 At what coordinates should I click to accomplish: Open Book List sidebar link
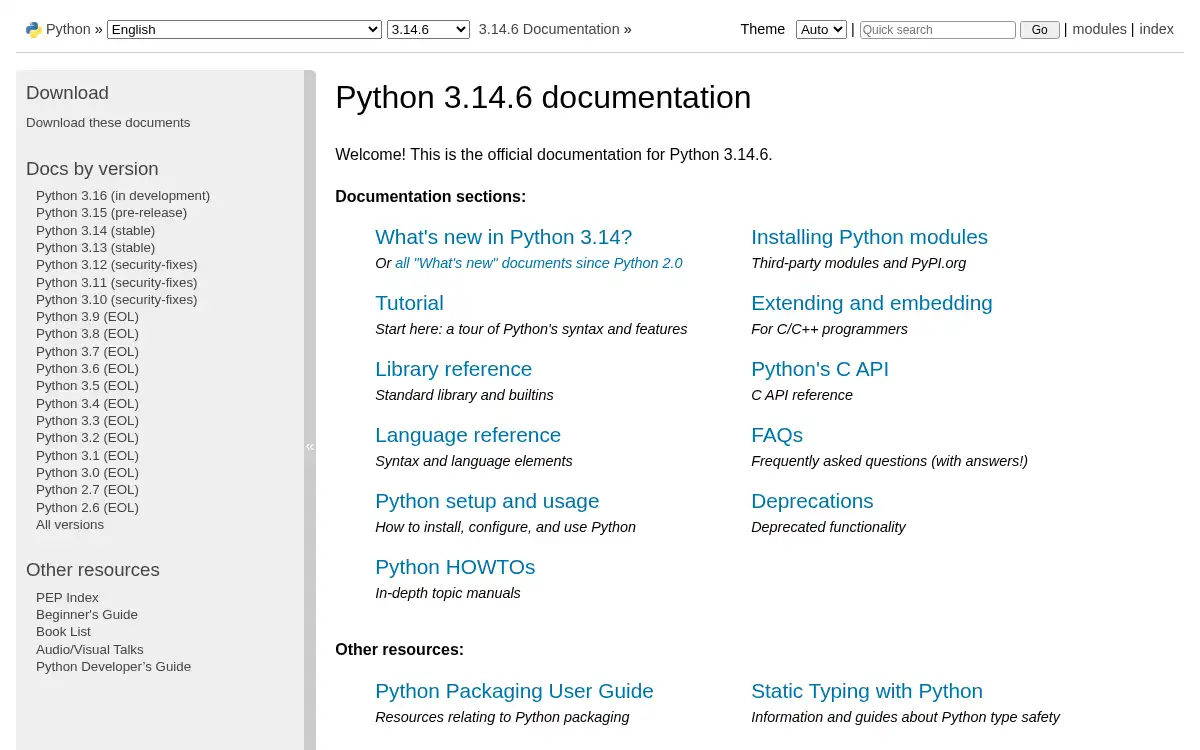tap(63, 631)
